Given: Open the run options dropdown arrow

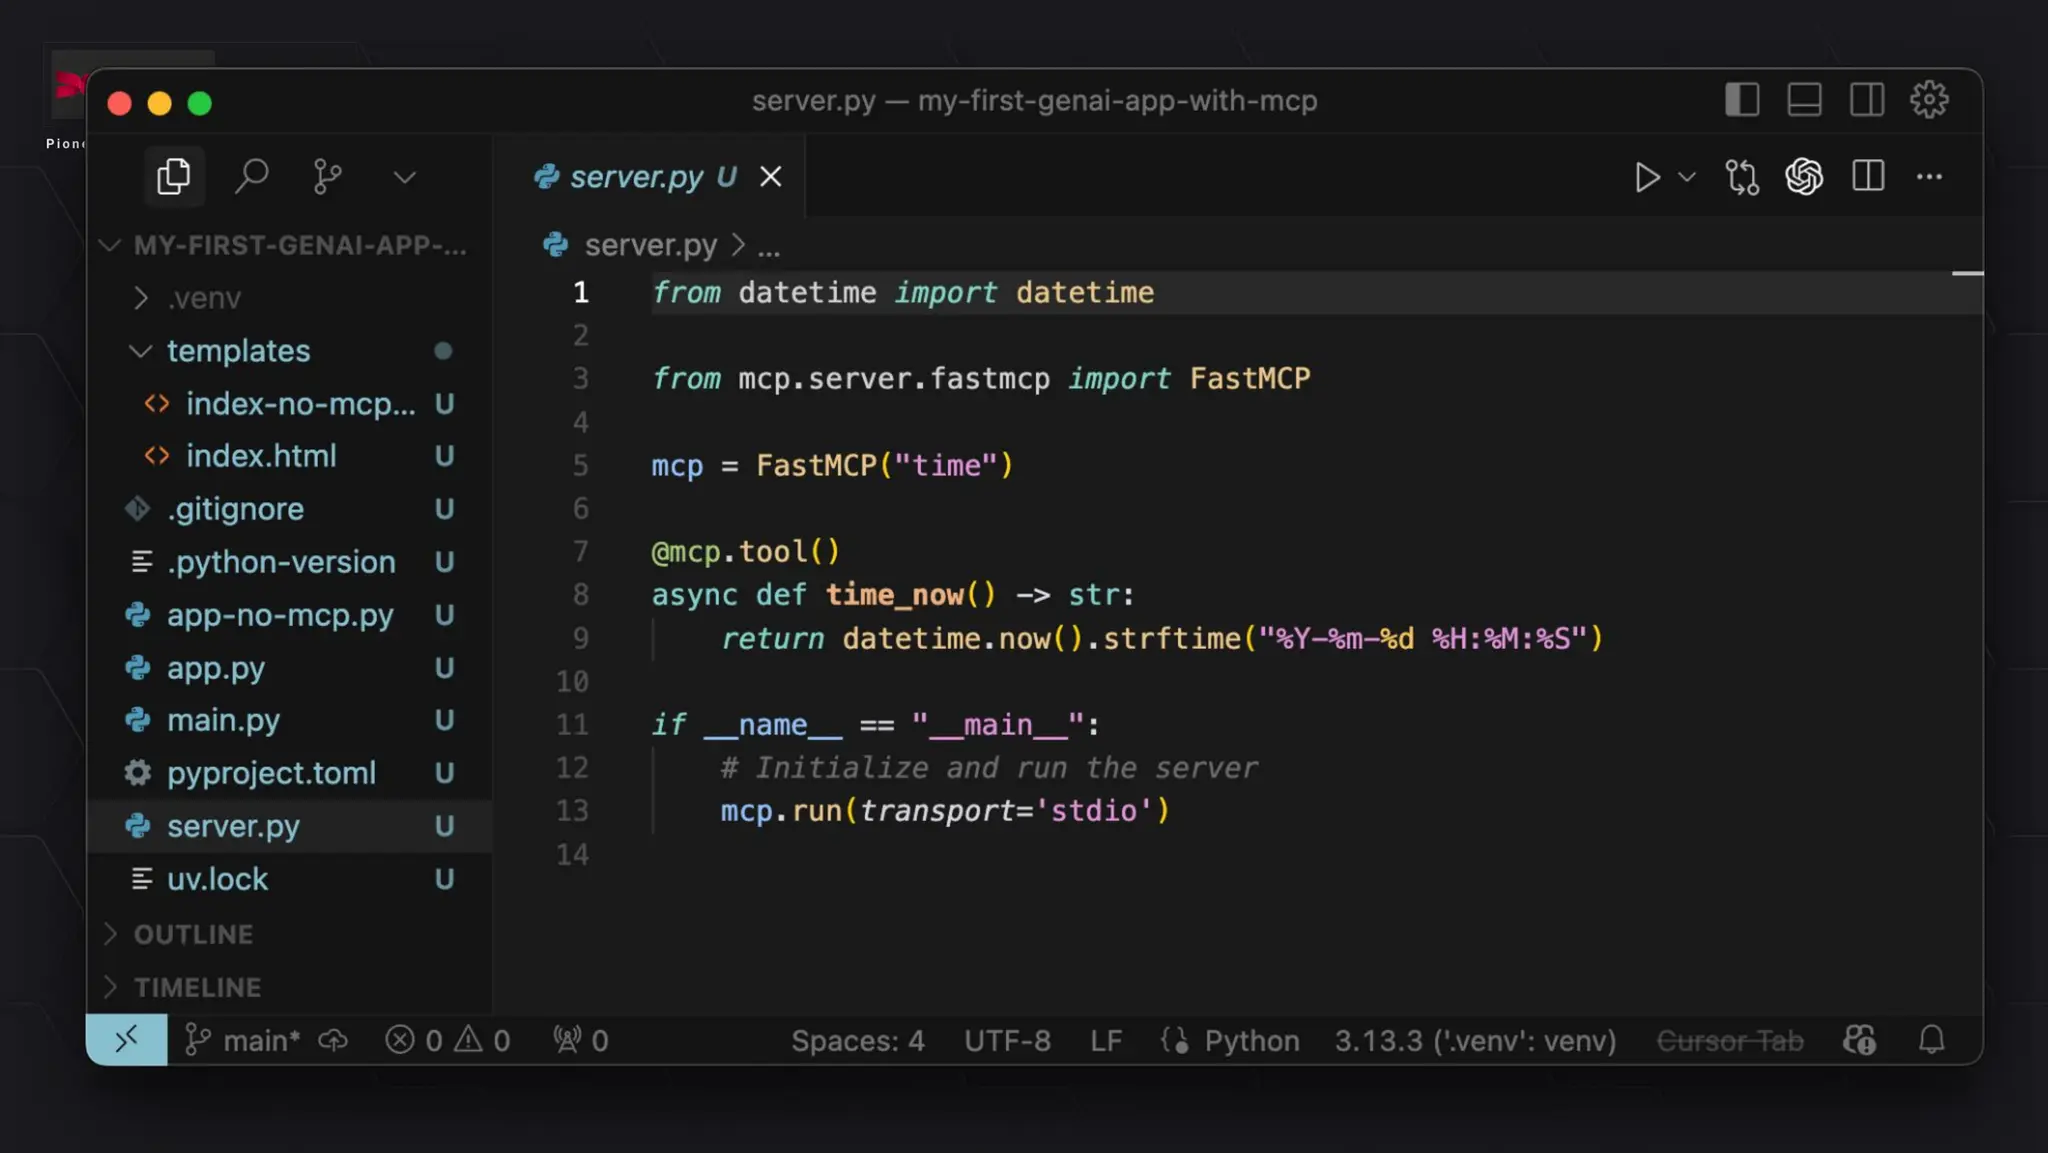Looking at the screenshot, I should pyautogui.click(x=1687, y=178).
